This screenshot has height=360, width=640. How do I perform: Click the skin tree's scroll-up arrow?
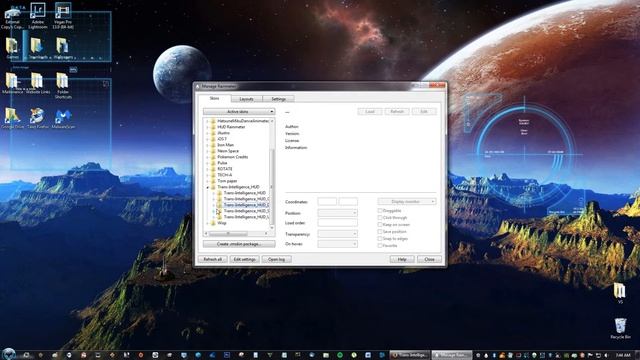272,121
